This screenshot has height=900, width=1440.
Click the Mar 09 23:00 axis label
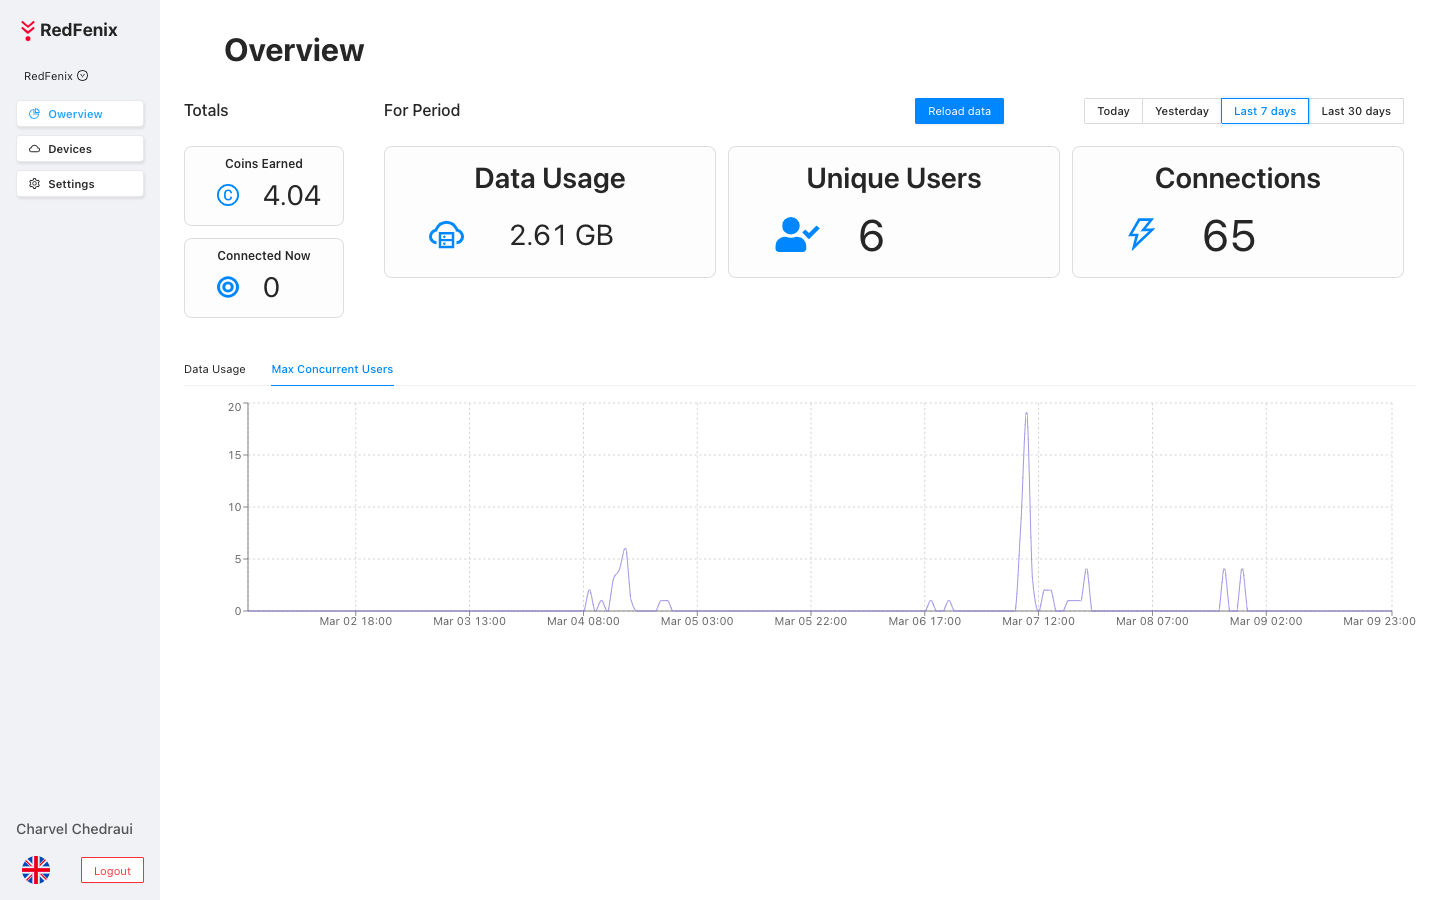(x=1379, y=621)
